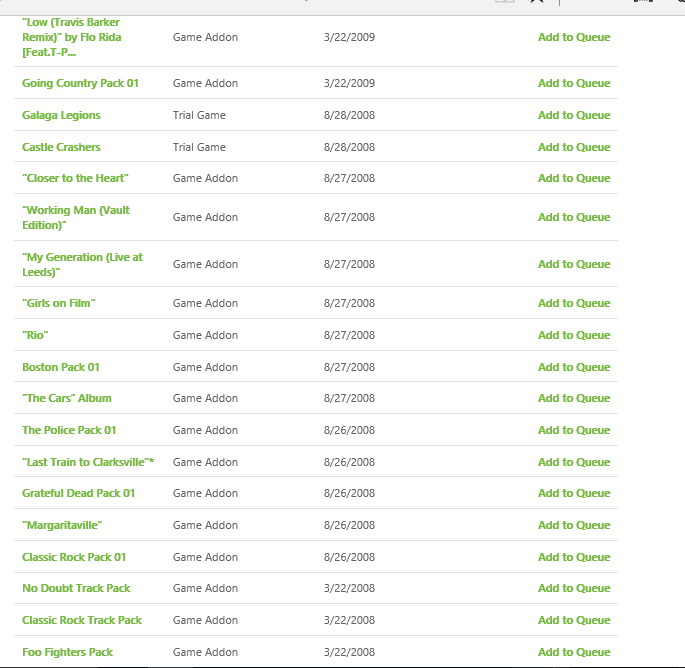
Task: Add Grateful Dead Pack 01 to queue
Action: (574, 493)
